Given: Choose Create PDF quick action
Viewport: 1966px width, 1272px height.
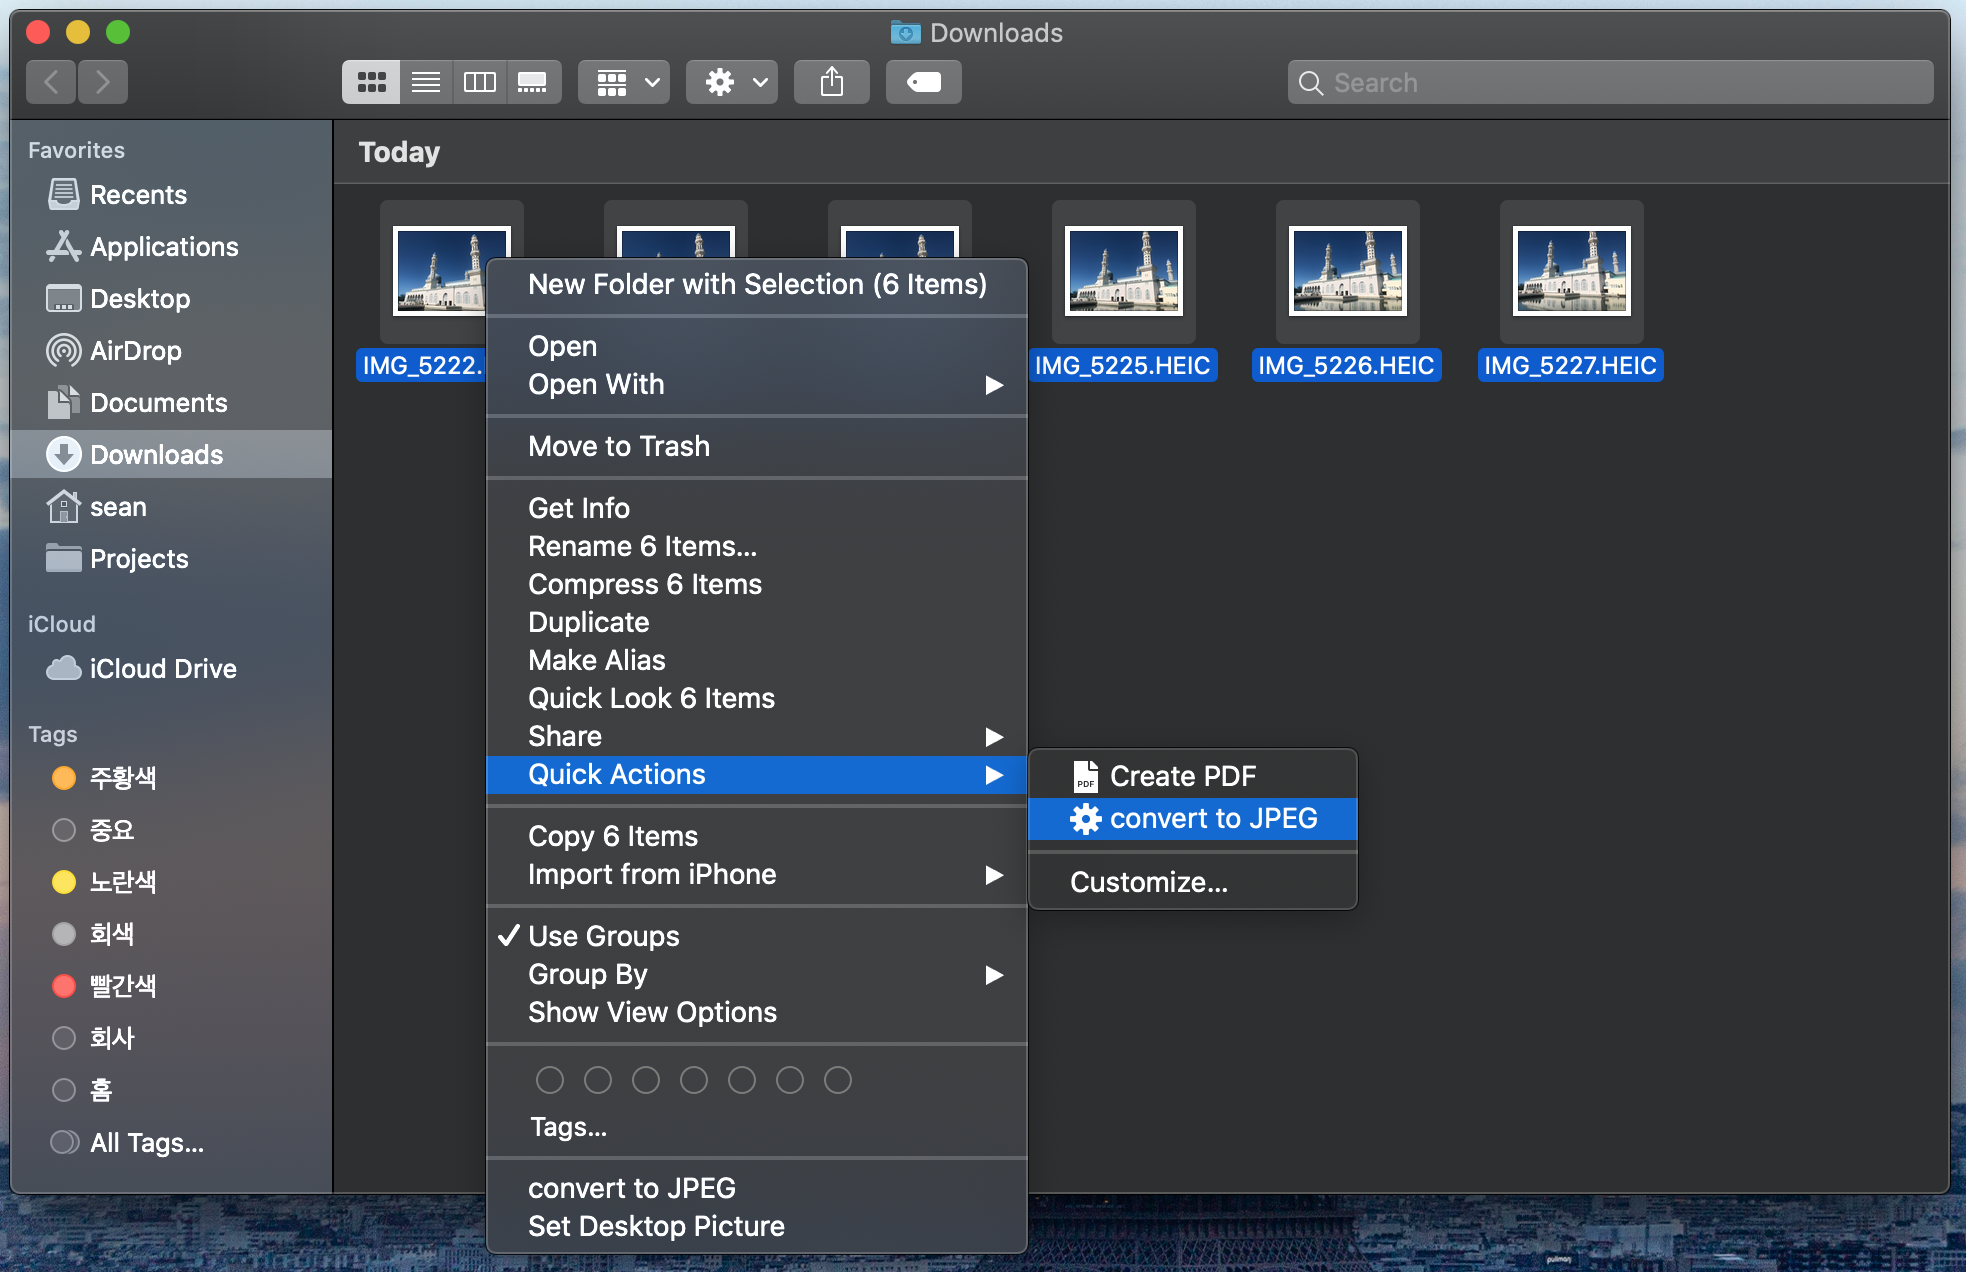Looking at the screenshot, I should click(x=1182, y=777).
